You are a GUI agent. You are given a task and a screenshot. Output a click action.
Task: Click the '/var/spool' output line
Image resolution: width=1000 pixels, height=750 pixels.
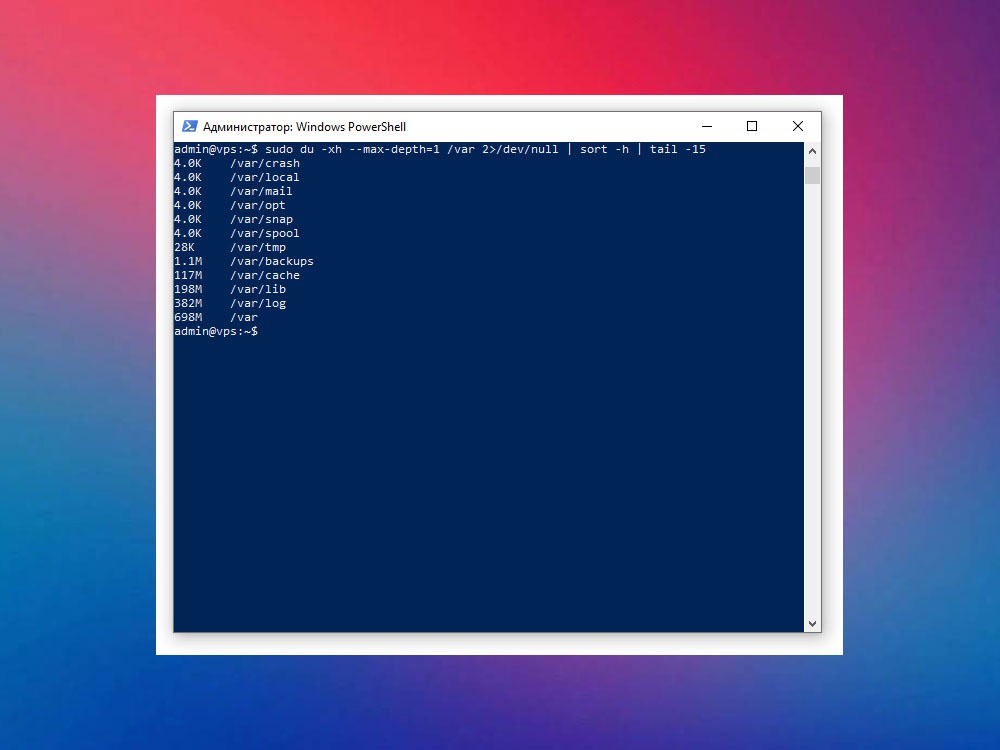coord(237,233)
